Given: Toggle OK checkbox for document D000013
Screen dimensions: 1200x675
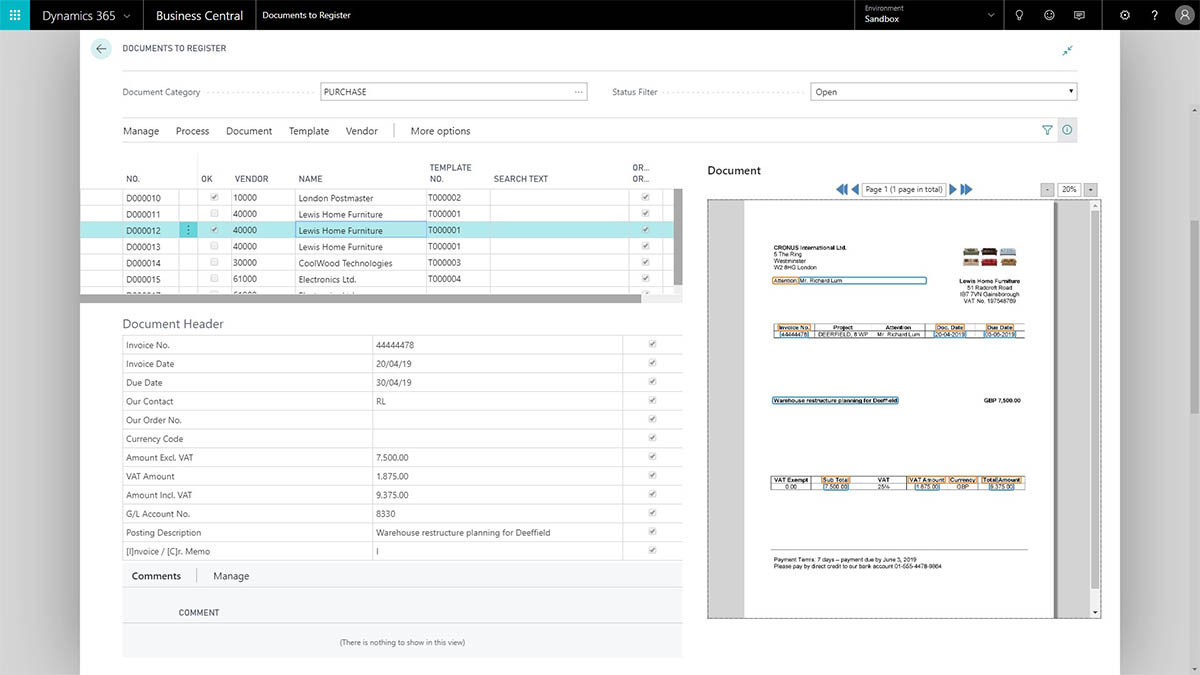Looking at the screenshot, I should point(214,246).
